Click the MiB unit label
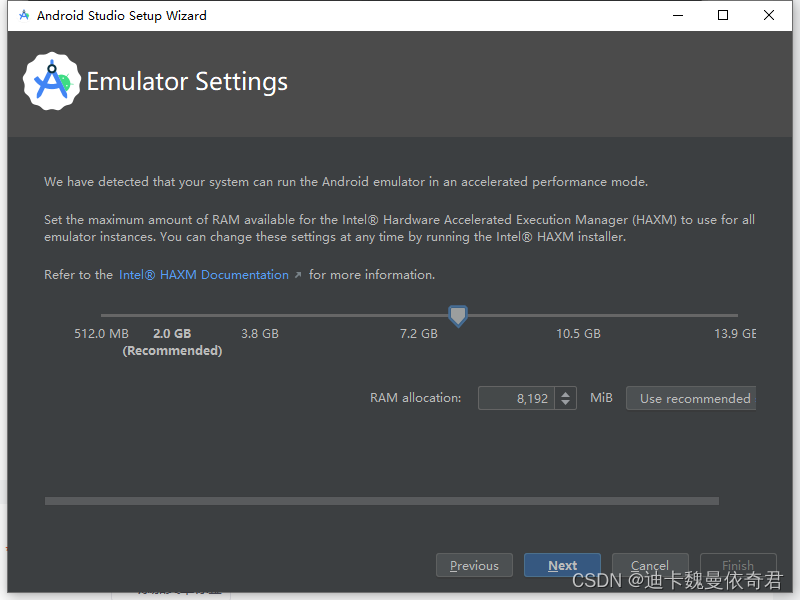Screen dimensions: 800x600 tap(601, 398)
